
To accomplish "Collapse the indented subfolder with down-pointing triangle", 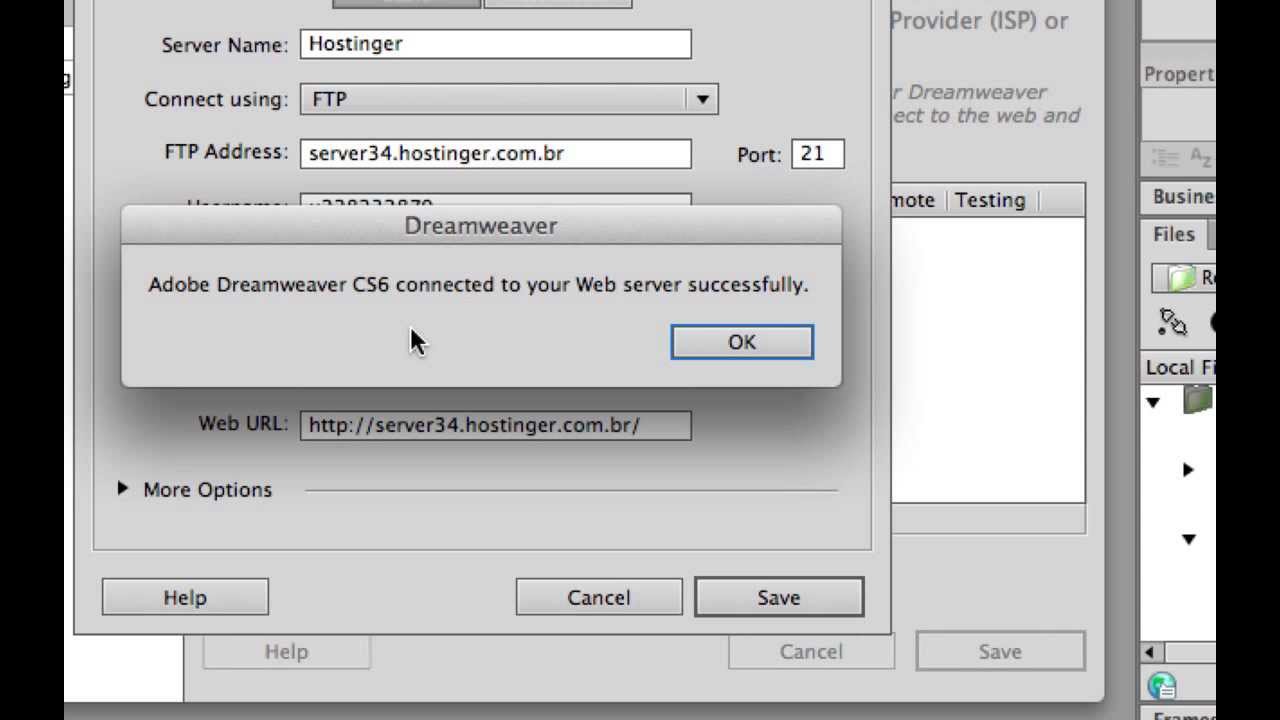I will pos(1188,539).
